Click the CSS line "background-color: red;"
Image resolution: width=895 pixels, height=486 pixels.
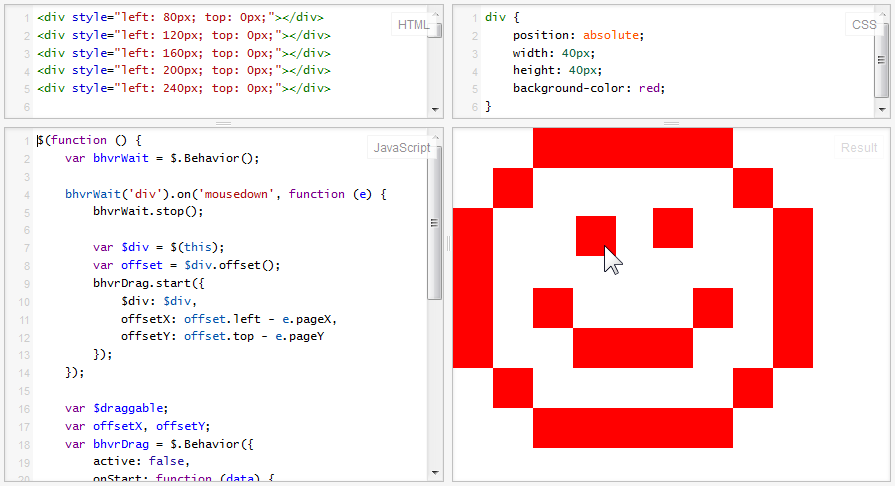(x=589, y=89)
